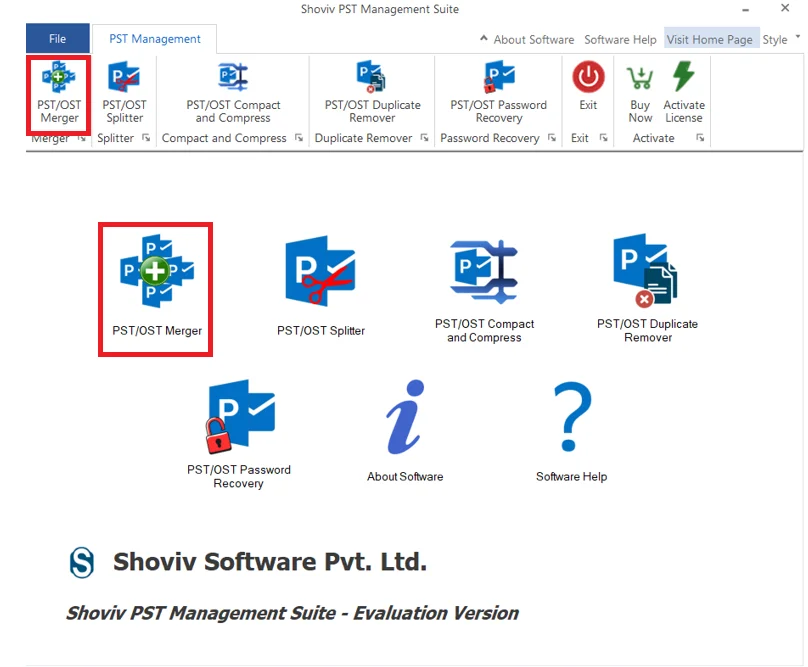Click the red Exit power icon
This screenshot has height=667, width=808.
coord(588,77)
